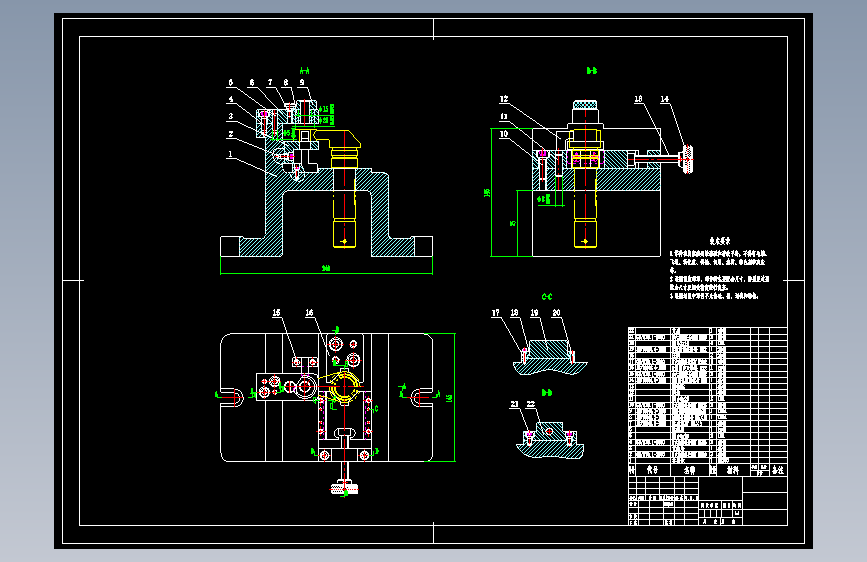Select part balloon number 14

pyautogui.click(x=665, y=99)
